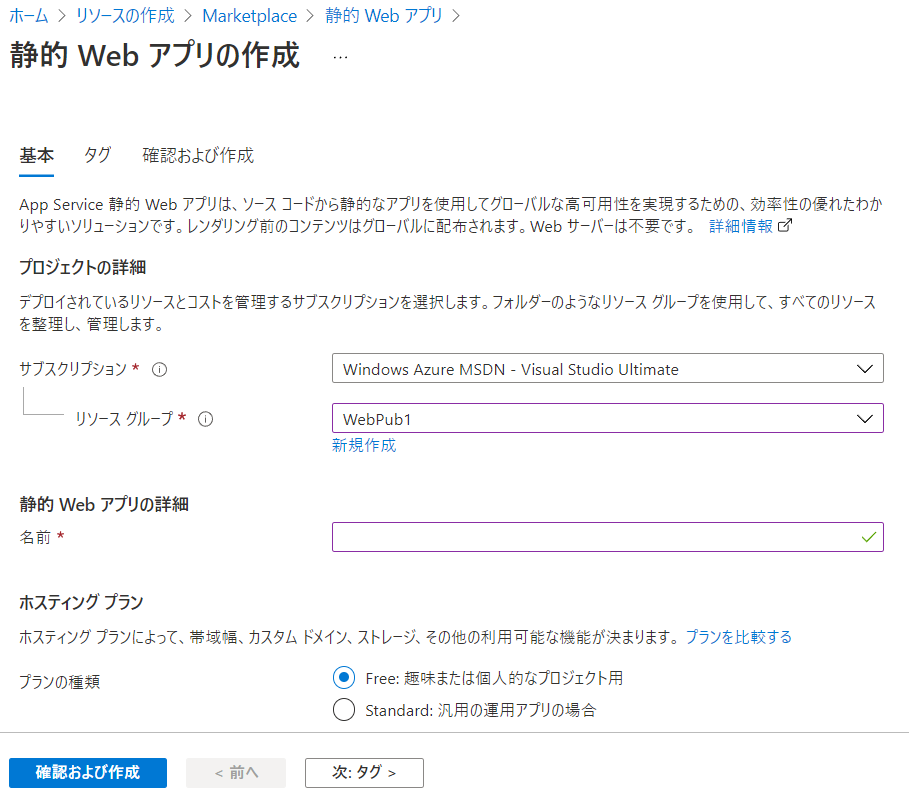Screen dimensions: 909x795
Task: Go to ホーム breadcrumb
Action: [x=28, y=16]
